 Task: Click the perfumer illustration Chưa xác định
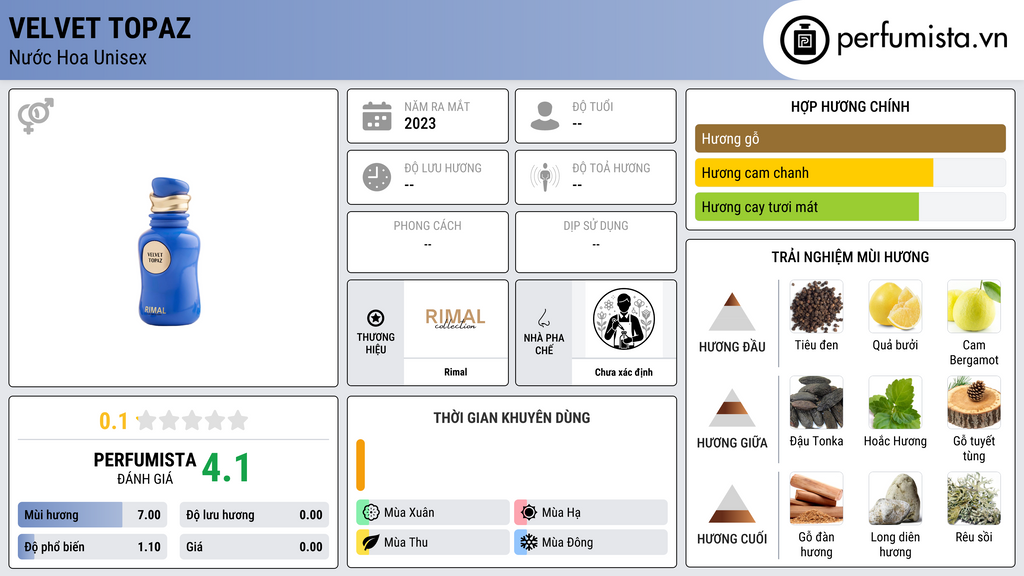(624, 319)
